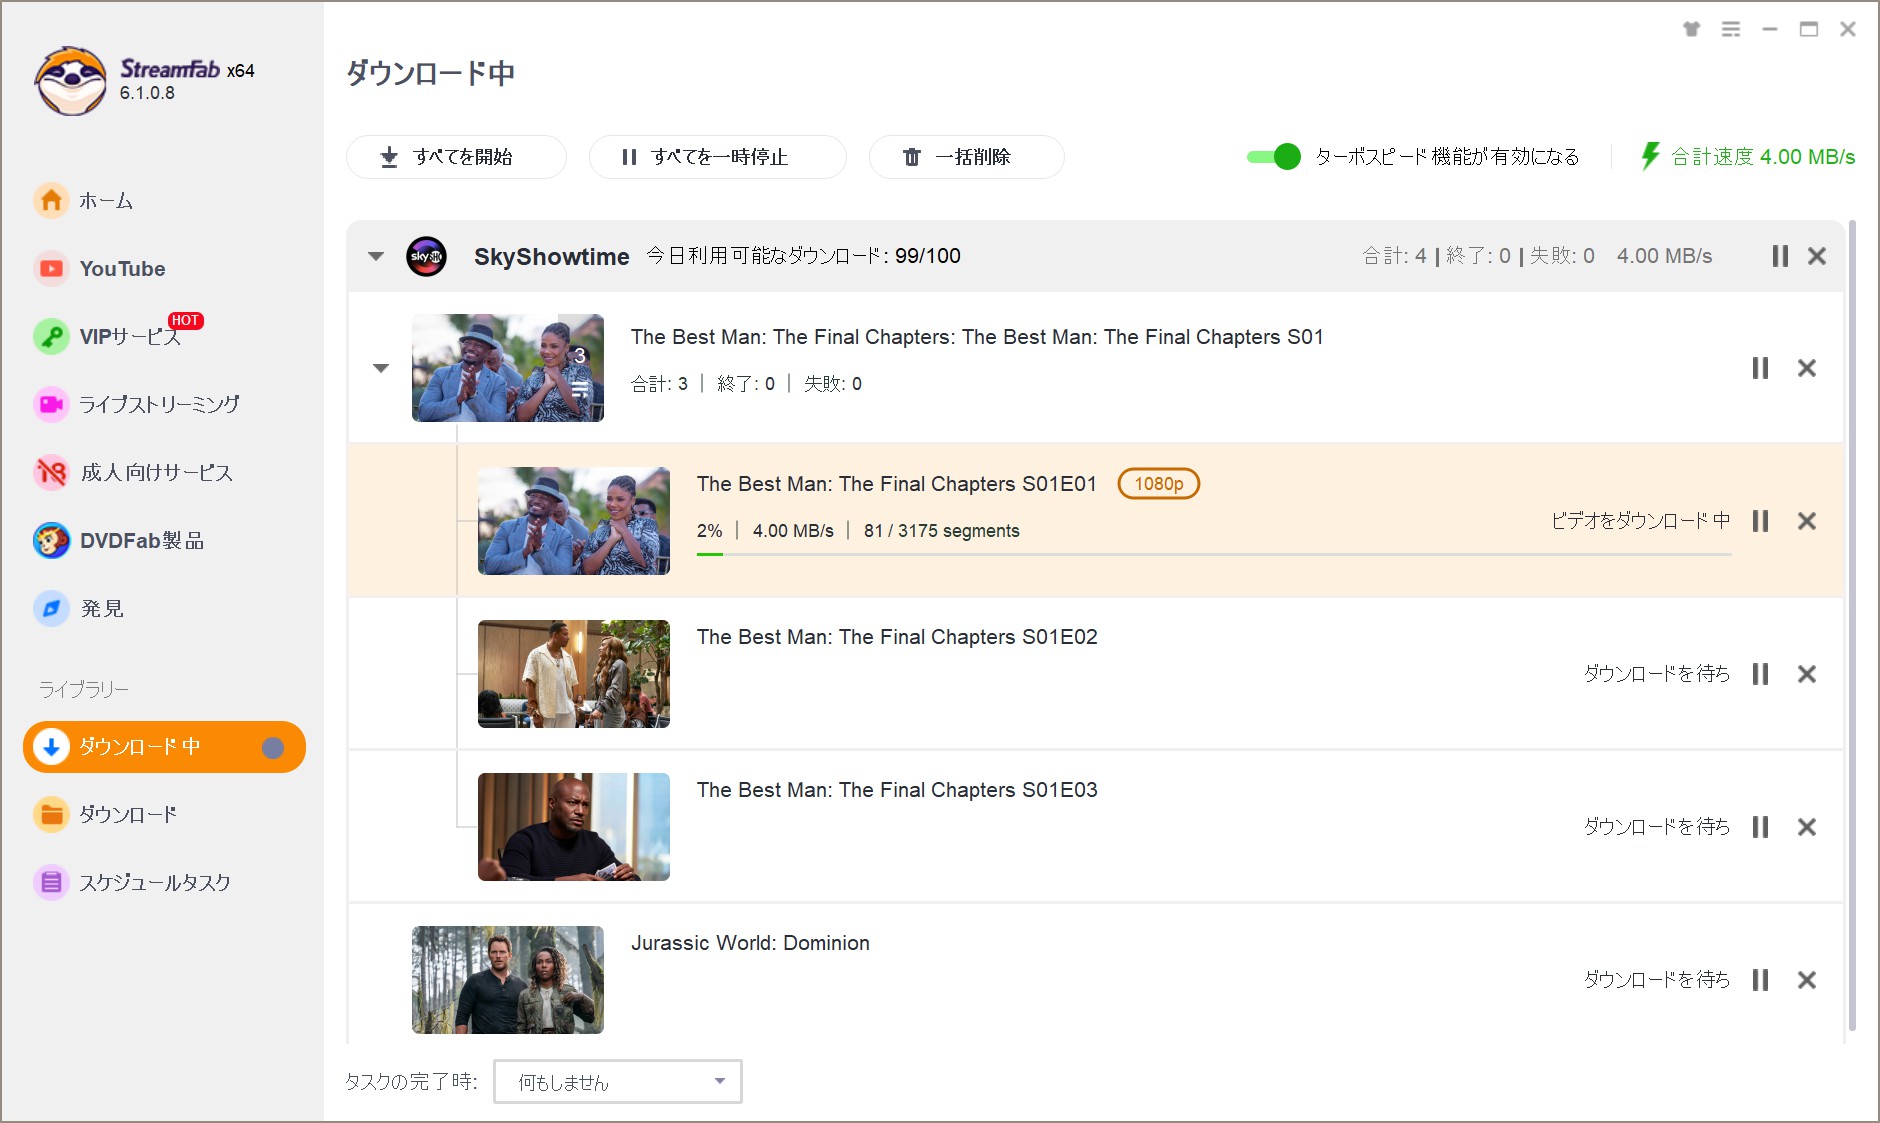Click the home icon in sidebar
1880x1123 pixels.
51,200
